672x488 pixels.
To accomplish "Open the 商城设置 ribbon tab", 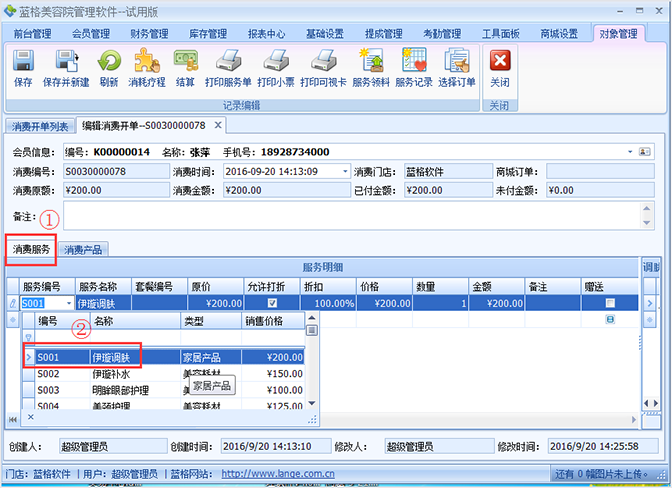I will pyautogui.click(x=559, y=33).
